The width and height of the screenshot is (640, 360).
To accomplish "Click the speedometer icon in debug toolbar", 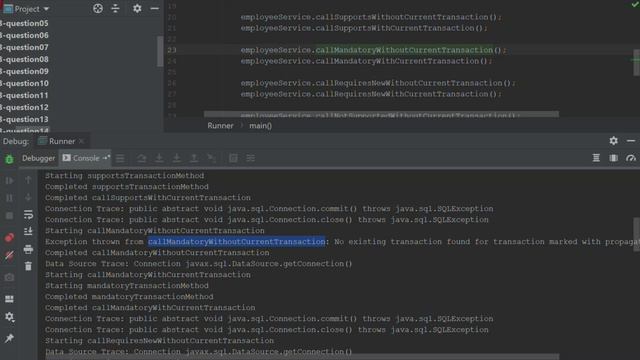I will coord(631,158).
